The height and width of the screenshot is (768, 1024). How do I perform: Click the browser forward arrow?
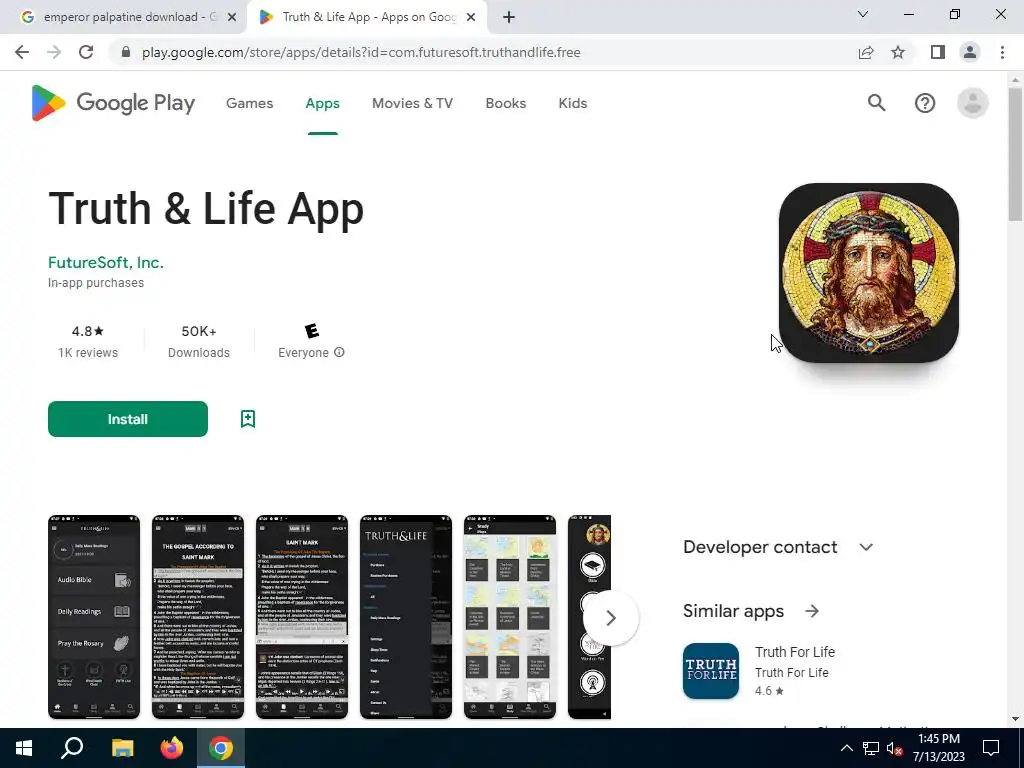pyautogui.click(x=54, y=52)
